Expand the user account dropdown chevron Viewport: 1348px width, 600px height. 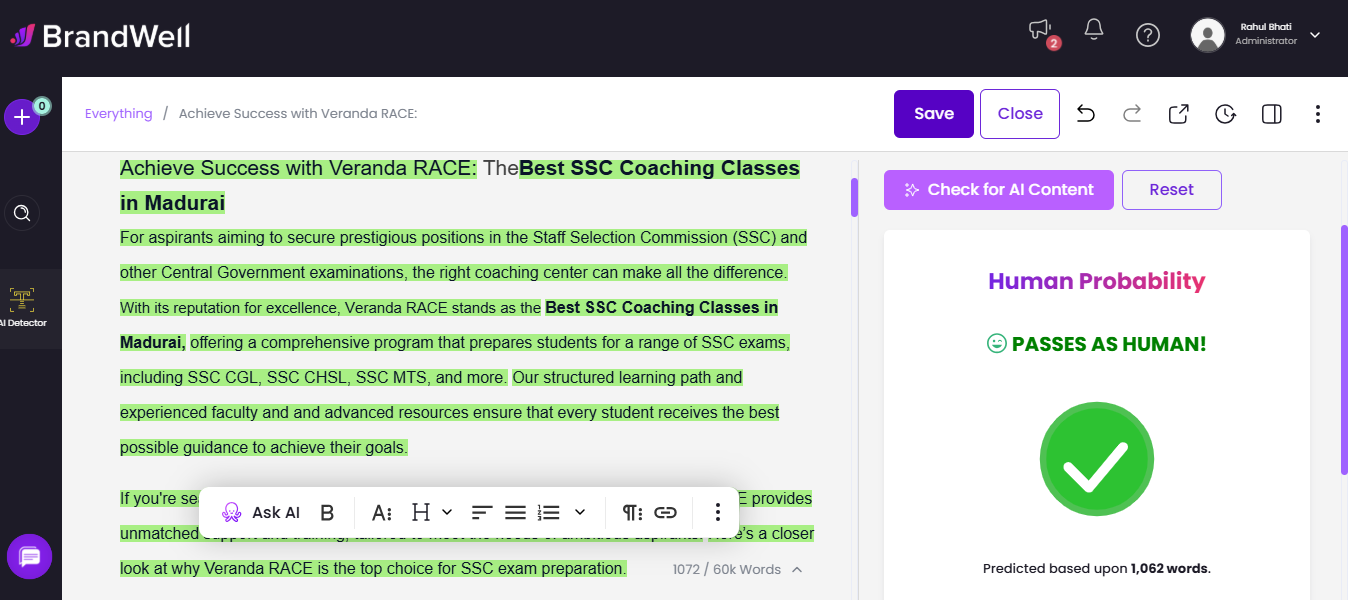point(1315,35)
